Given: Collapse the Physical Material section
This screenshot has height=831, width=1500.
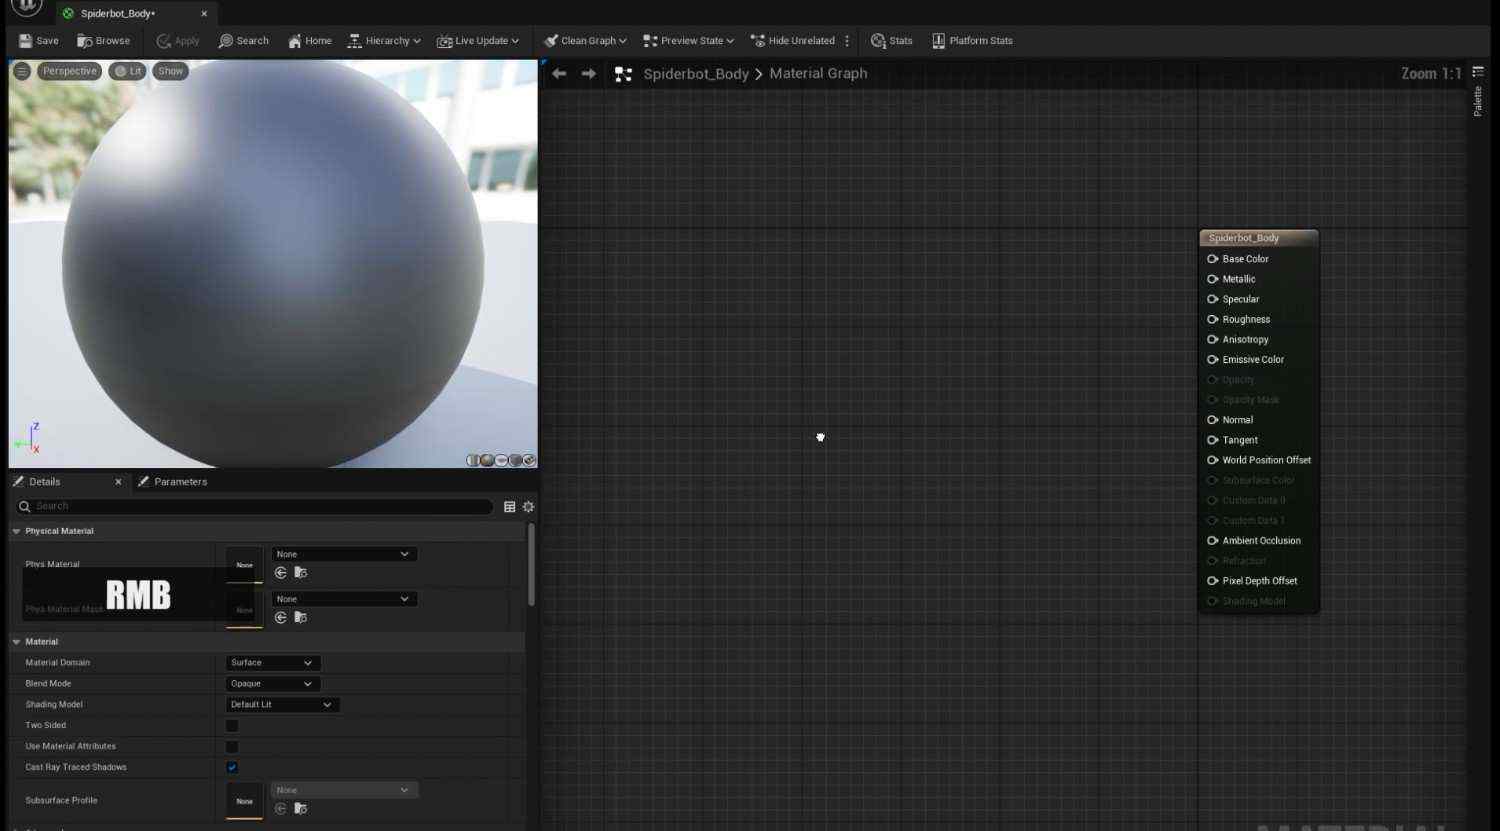Looking at the screenshot, I should (16, 532).
